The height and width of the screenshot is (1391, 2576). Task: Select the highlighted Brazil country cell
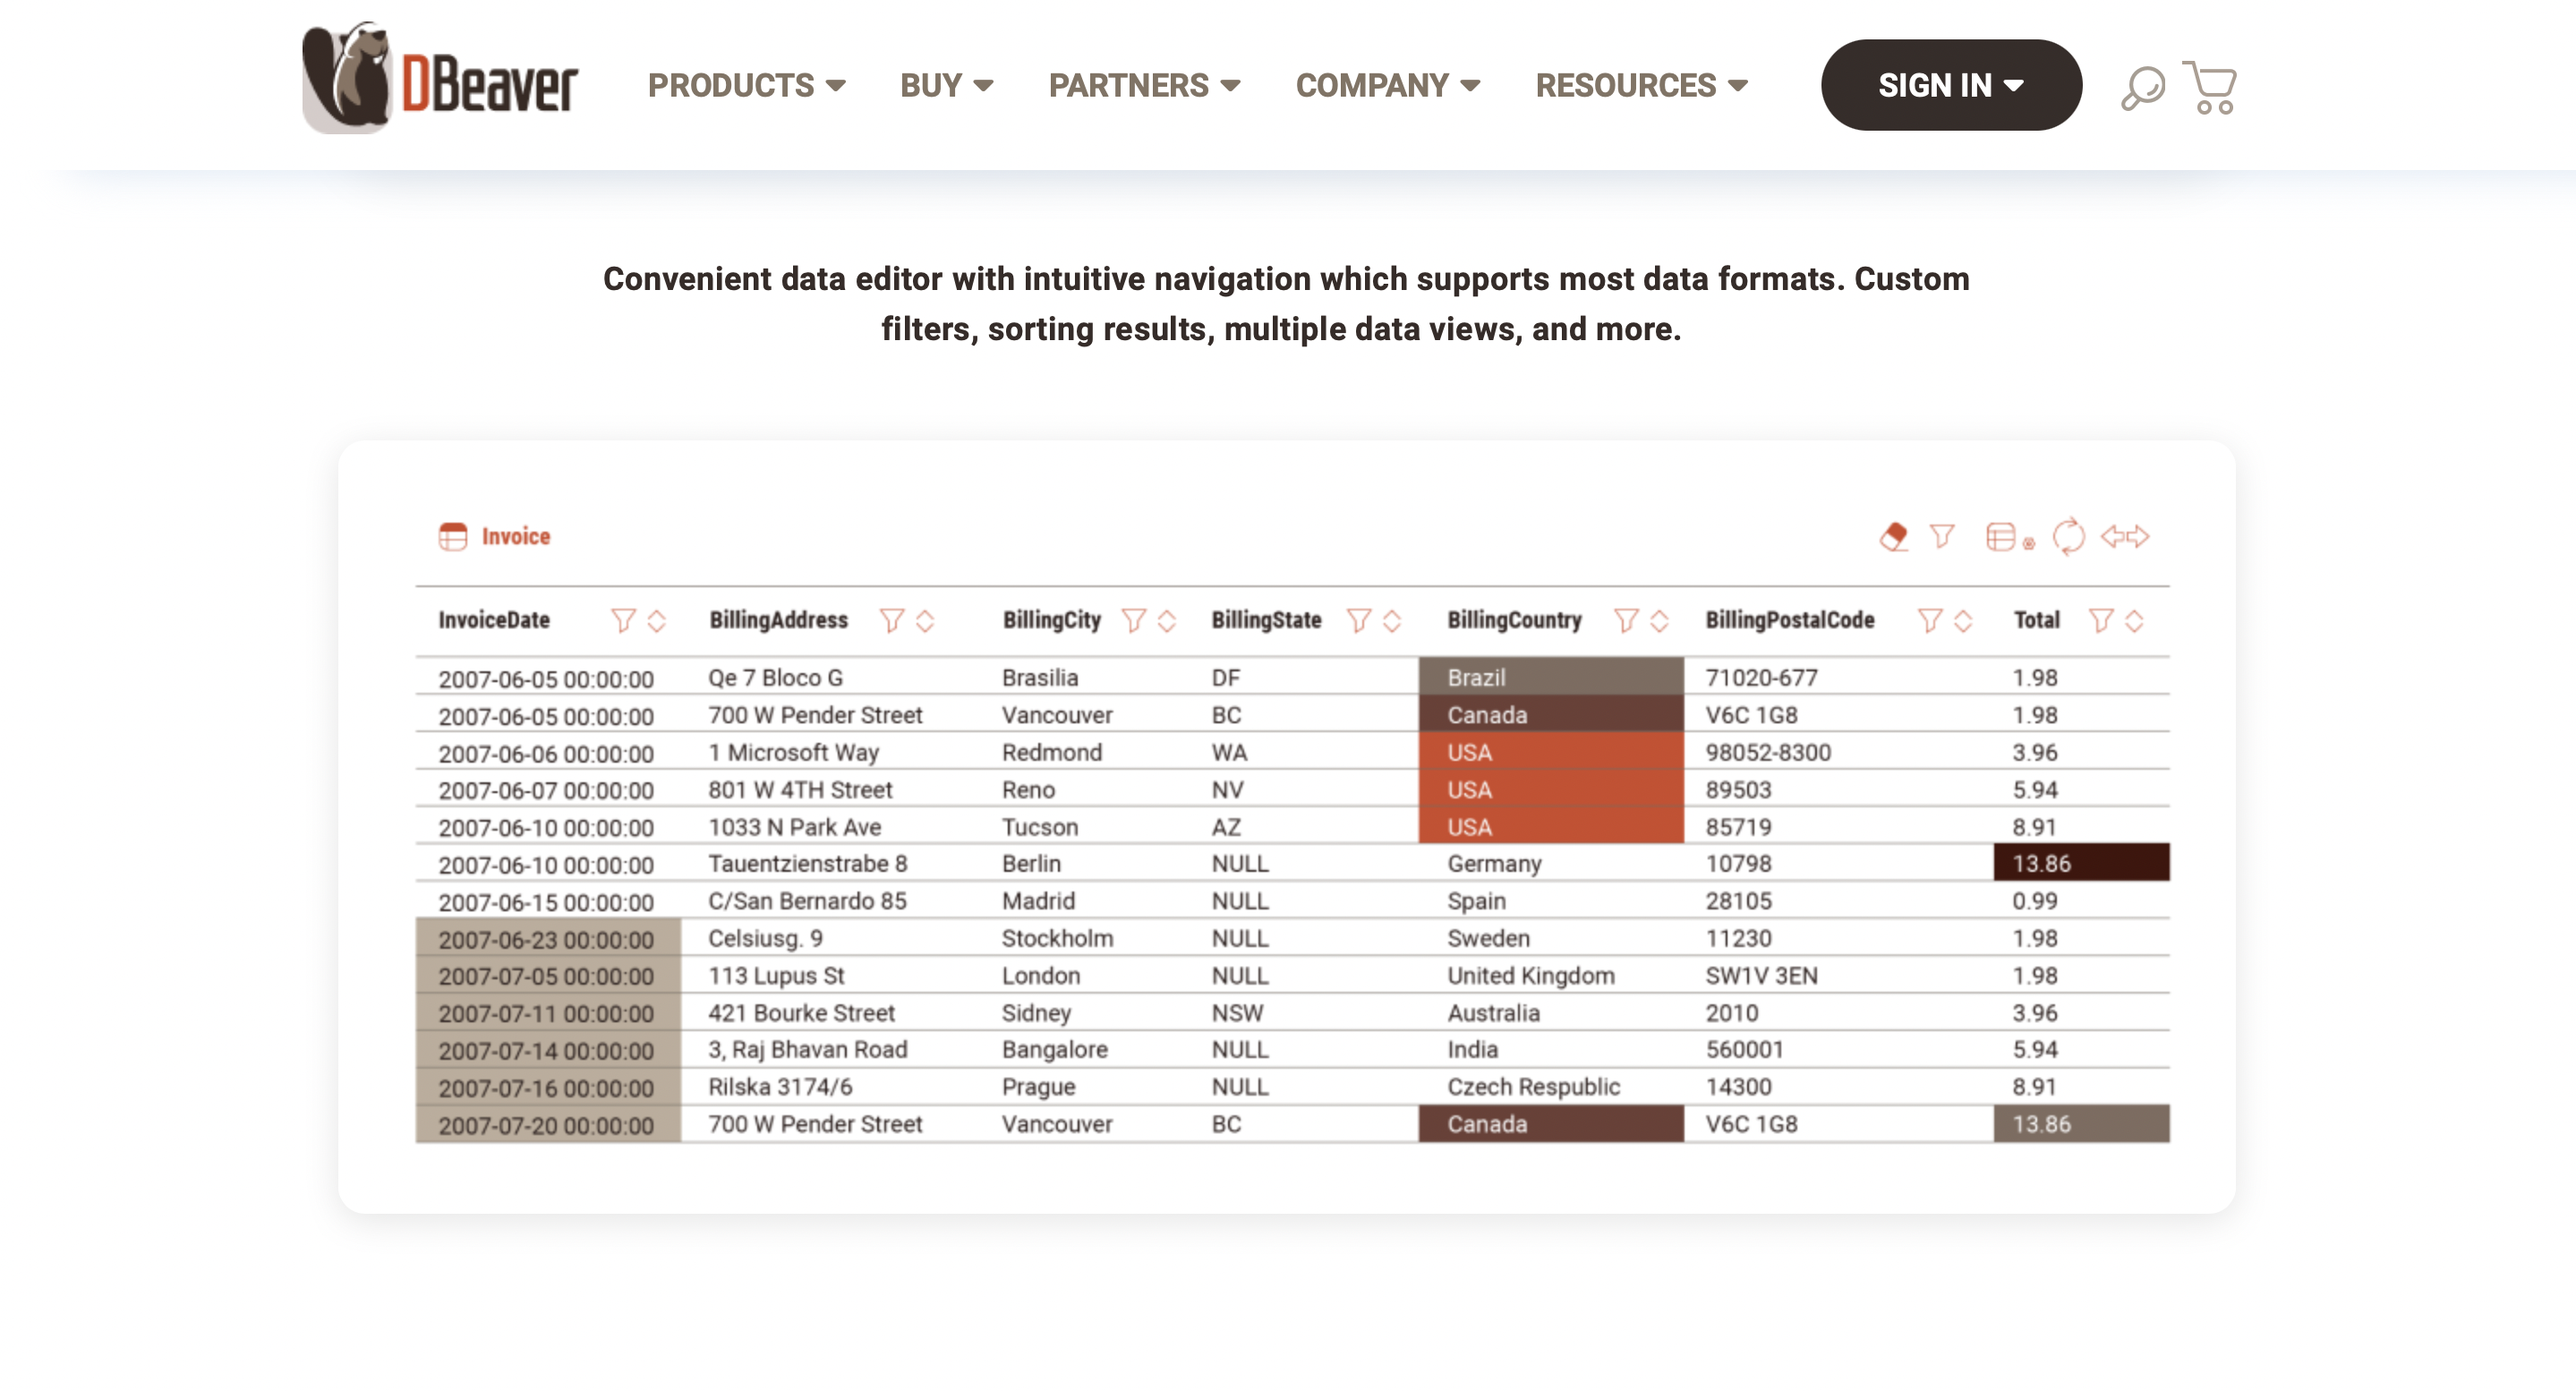(x=1550, y=677)
